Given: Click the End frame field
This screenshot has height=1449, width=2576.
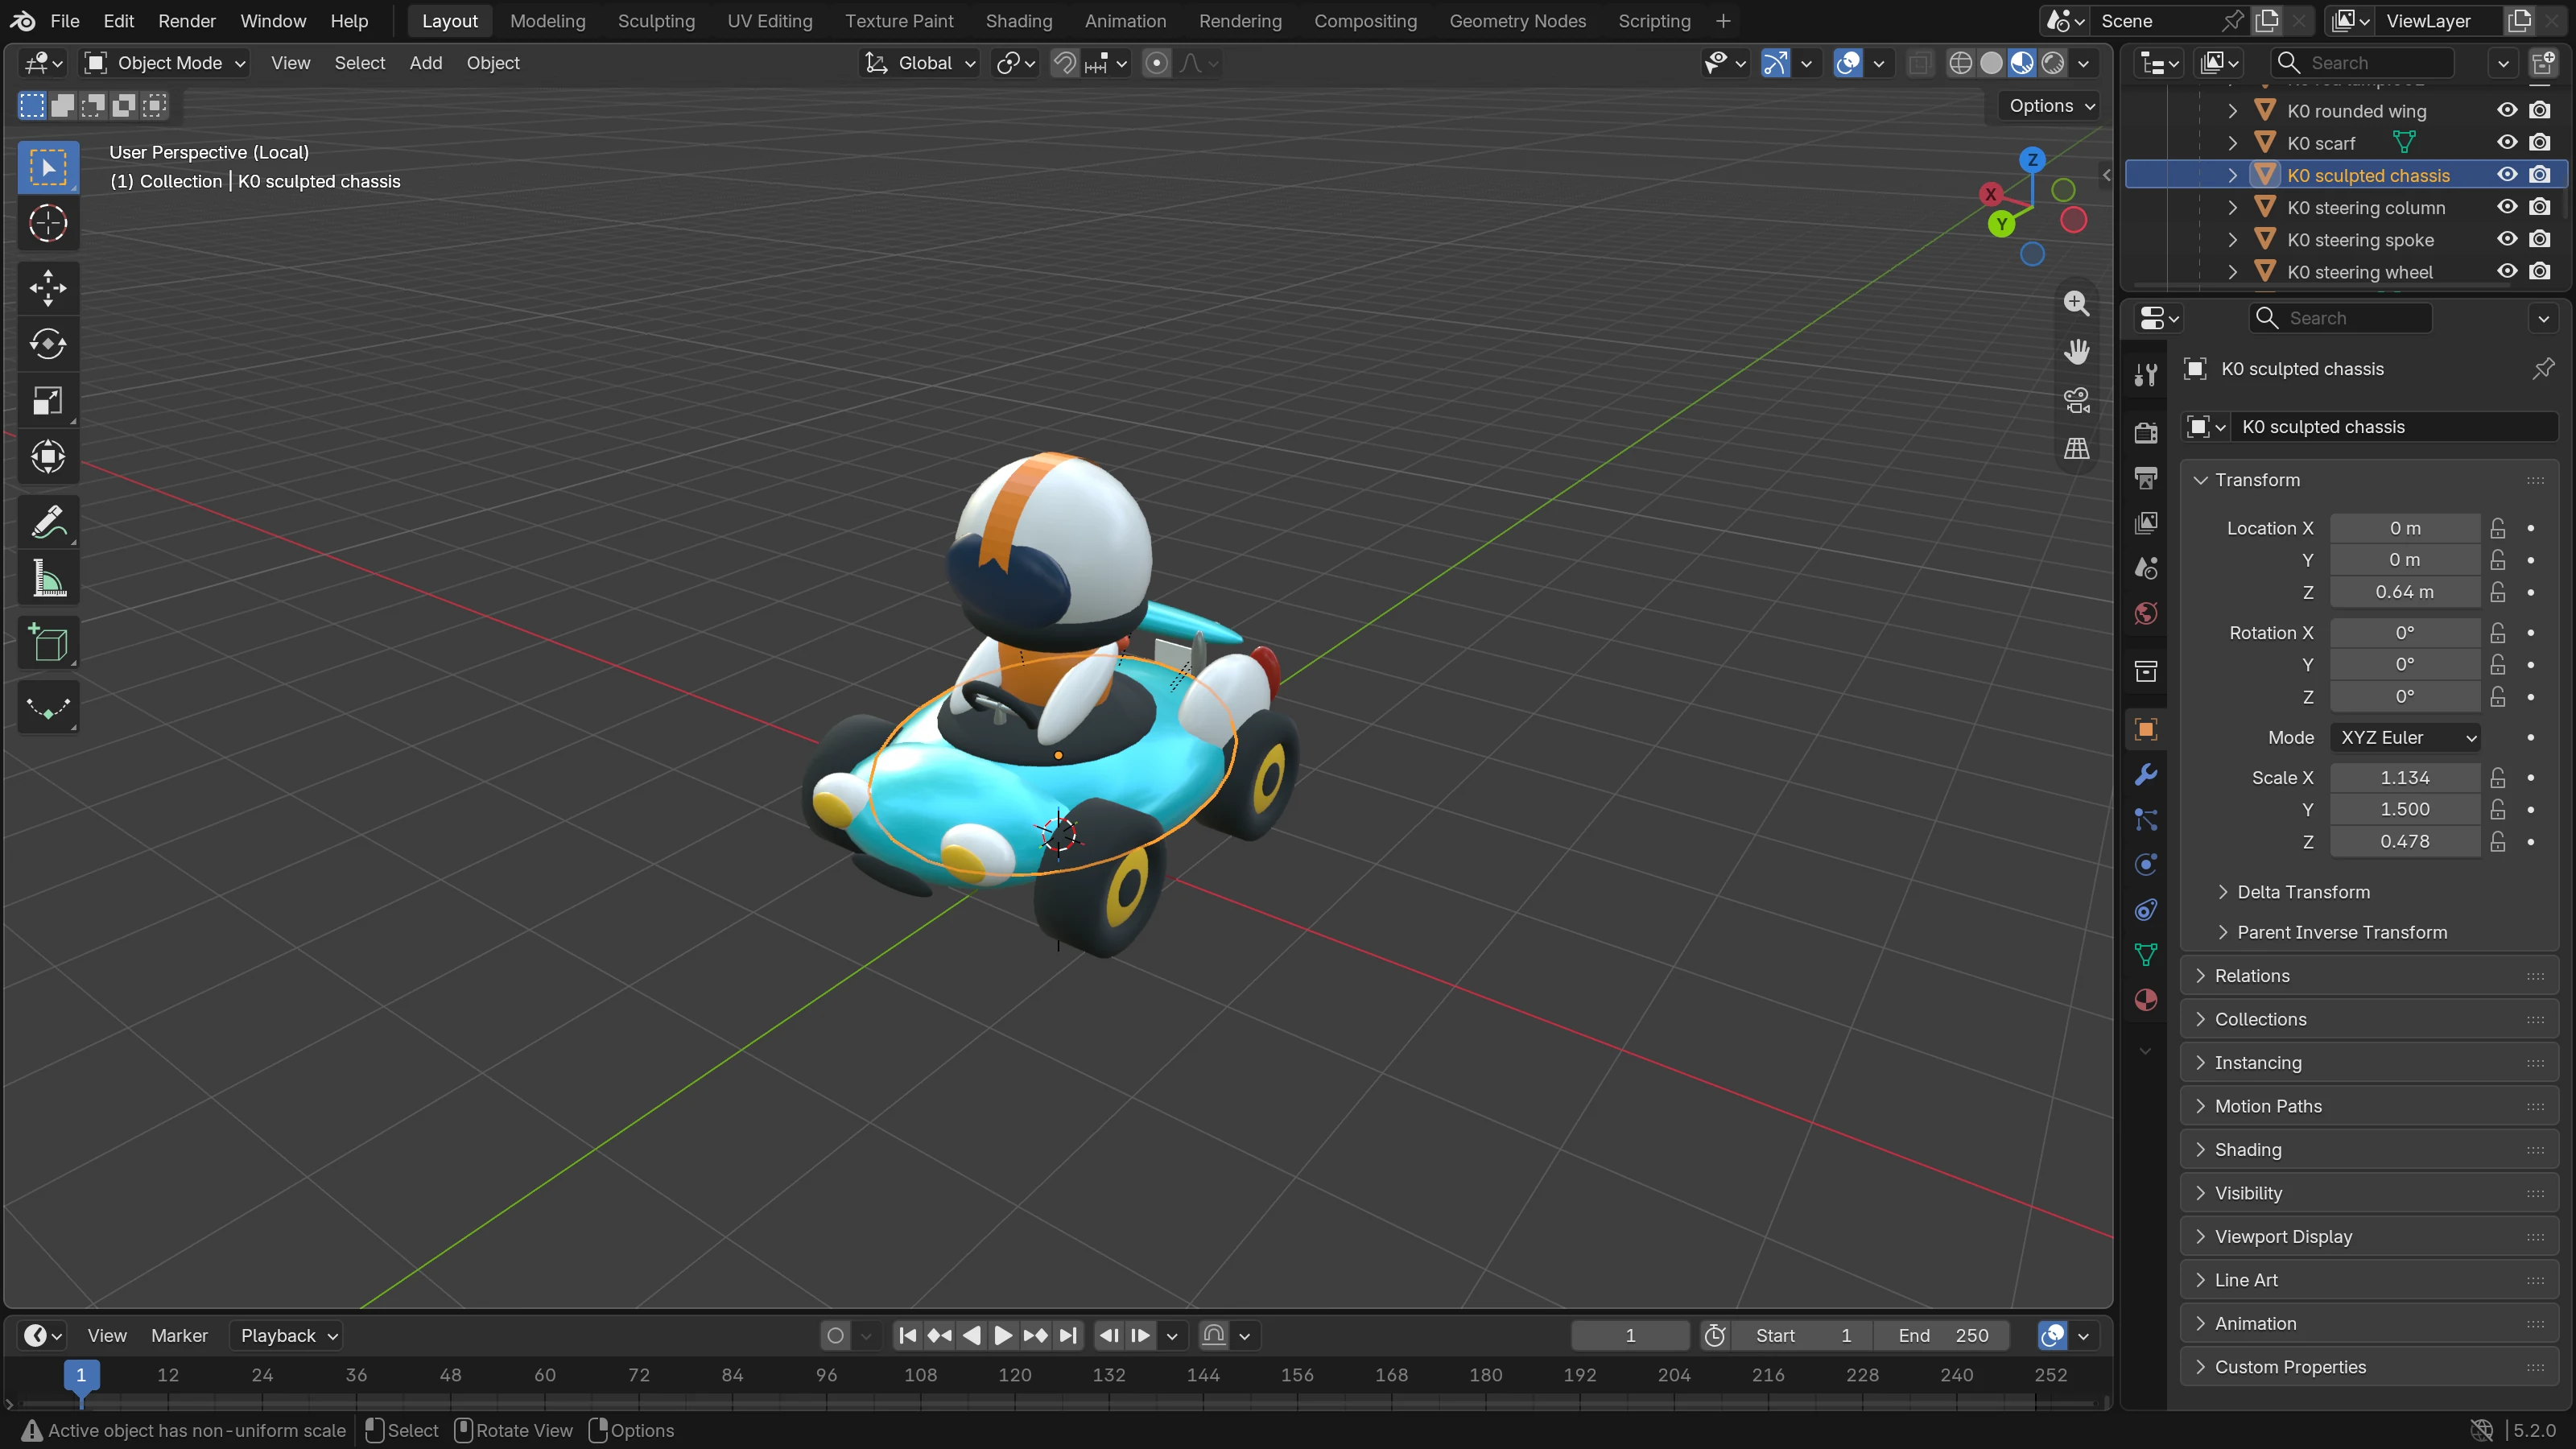Looking at the screenshot, I should [x=1943, y=1336].
